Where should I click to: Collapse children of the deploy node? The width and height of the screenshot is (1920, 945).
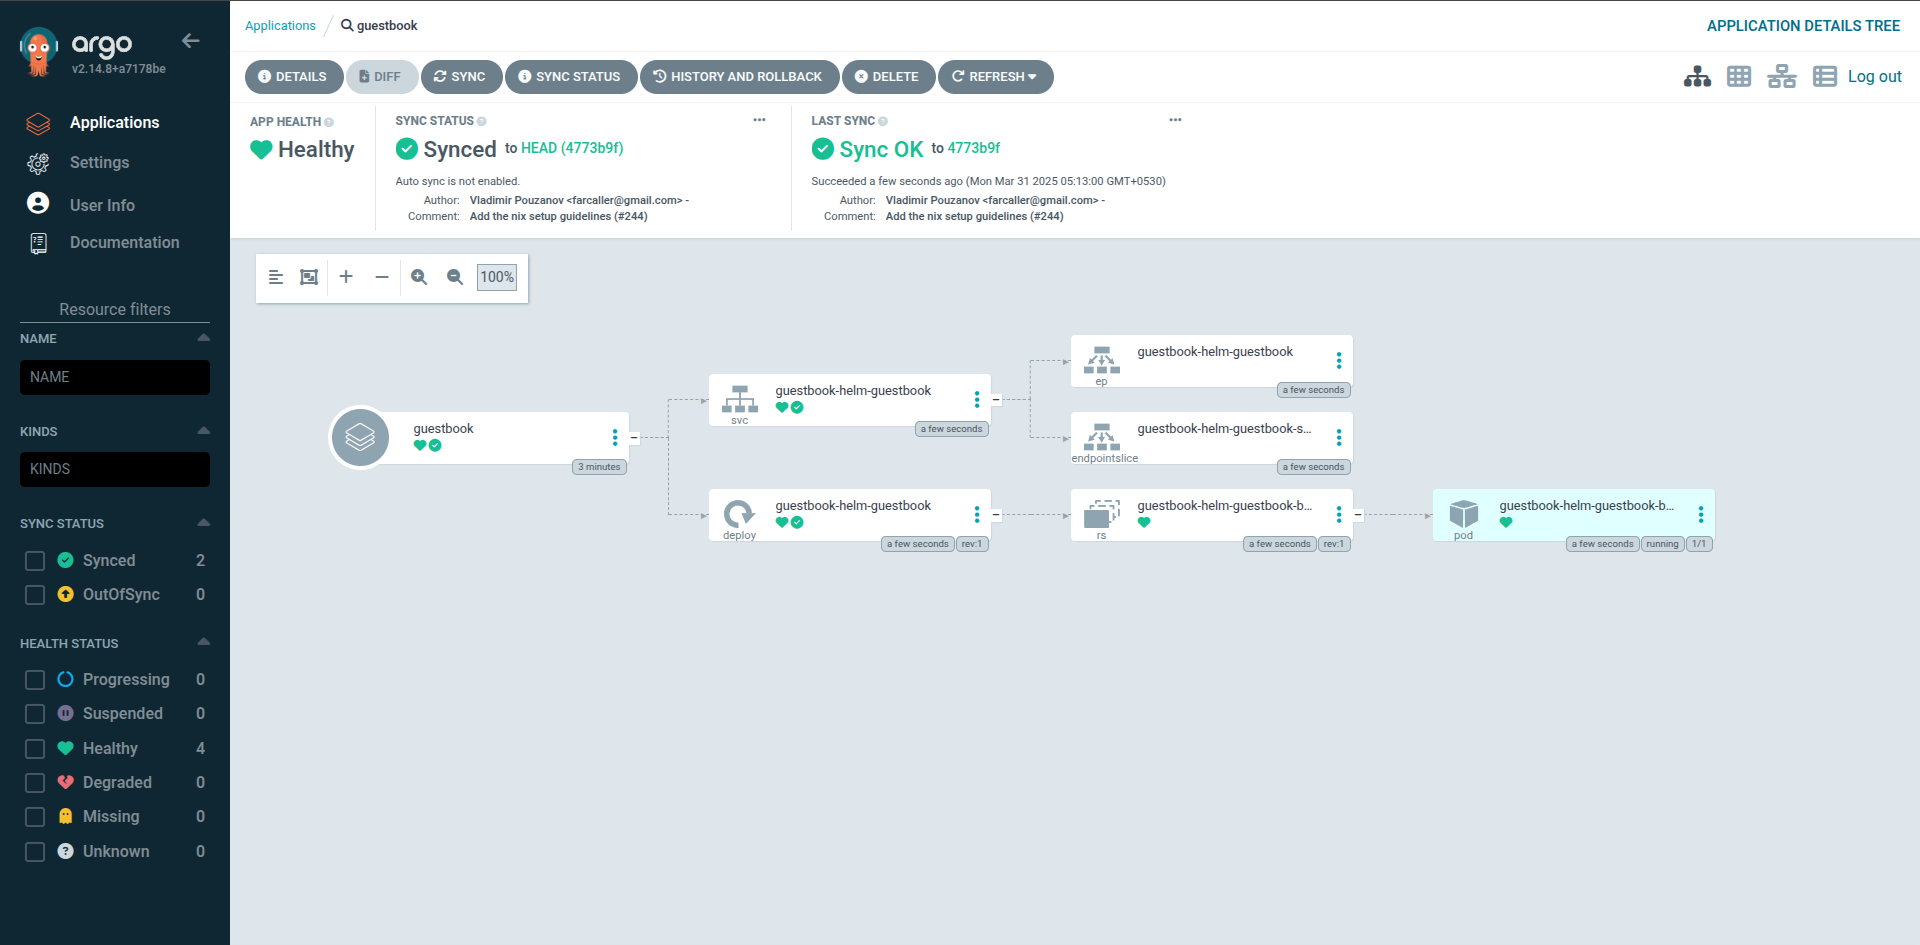coord(996,514)
